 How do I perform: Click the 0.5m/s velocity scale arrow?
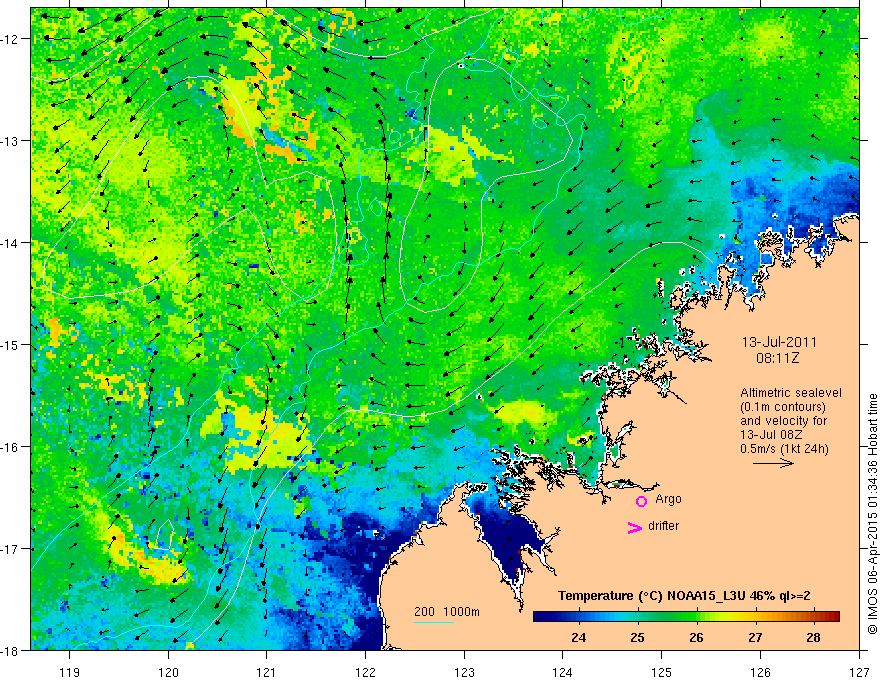773,463
